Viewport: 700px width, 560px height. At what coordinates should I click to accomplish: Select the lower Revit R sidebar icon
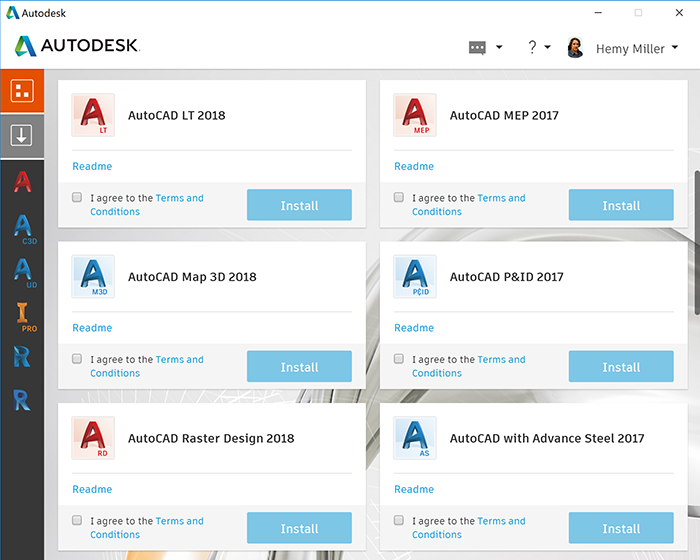pos(22,400)
